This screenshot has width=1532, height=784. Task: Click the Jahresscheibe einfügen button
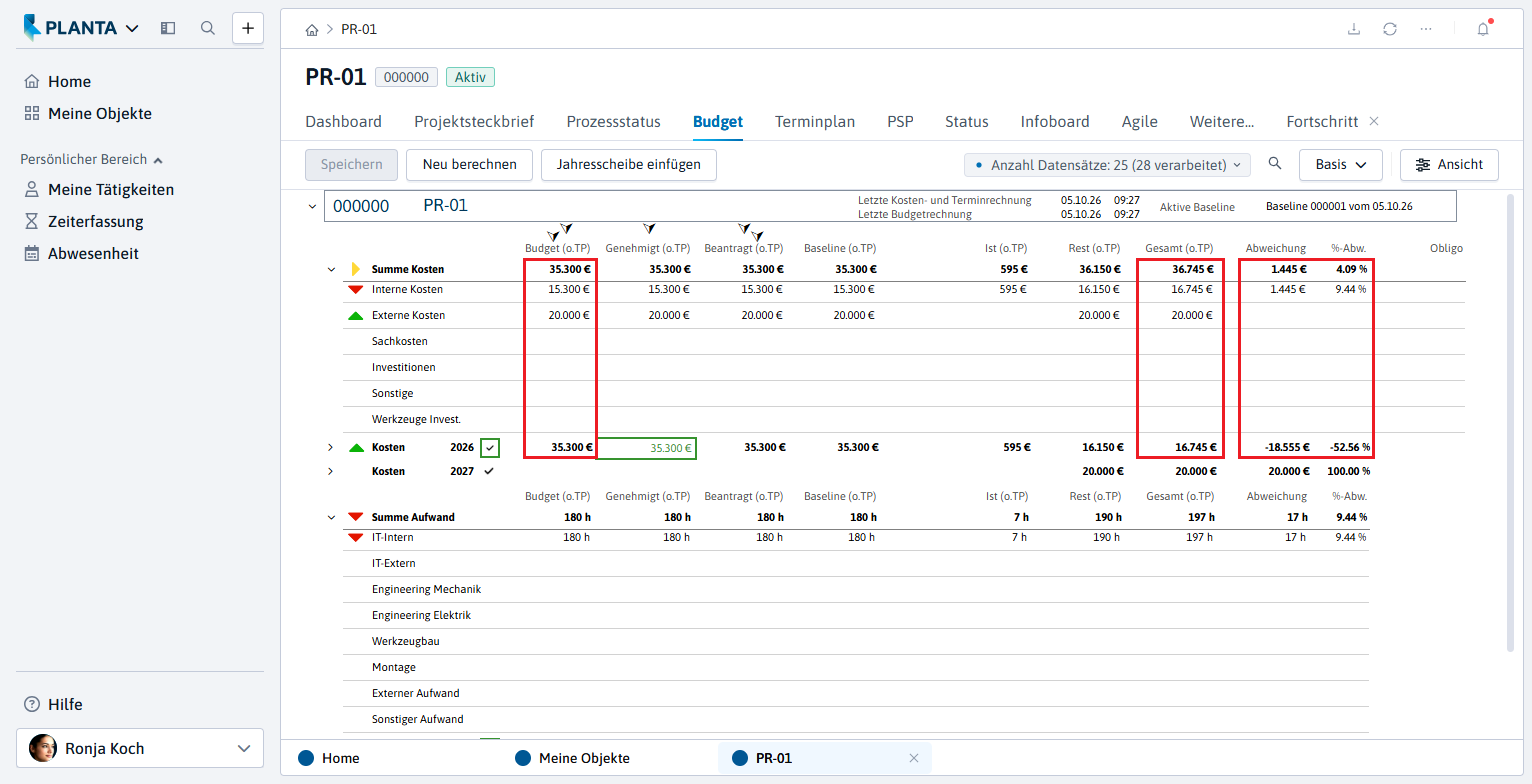coord(629,164)
